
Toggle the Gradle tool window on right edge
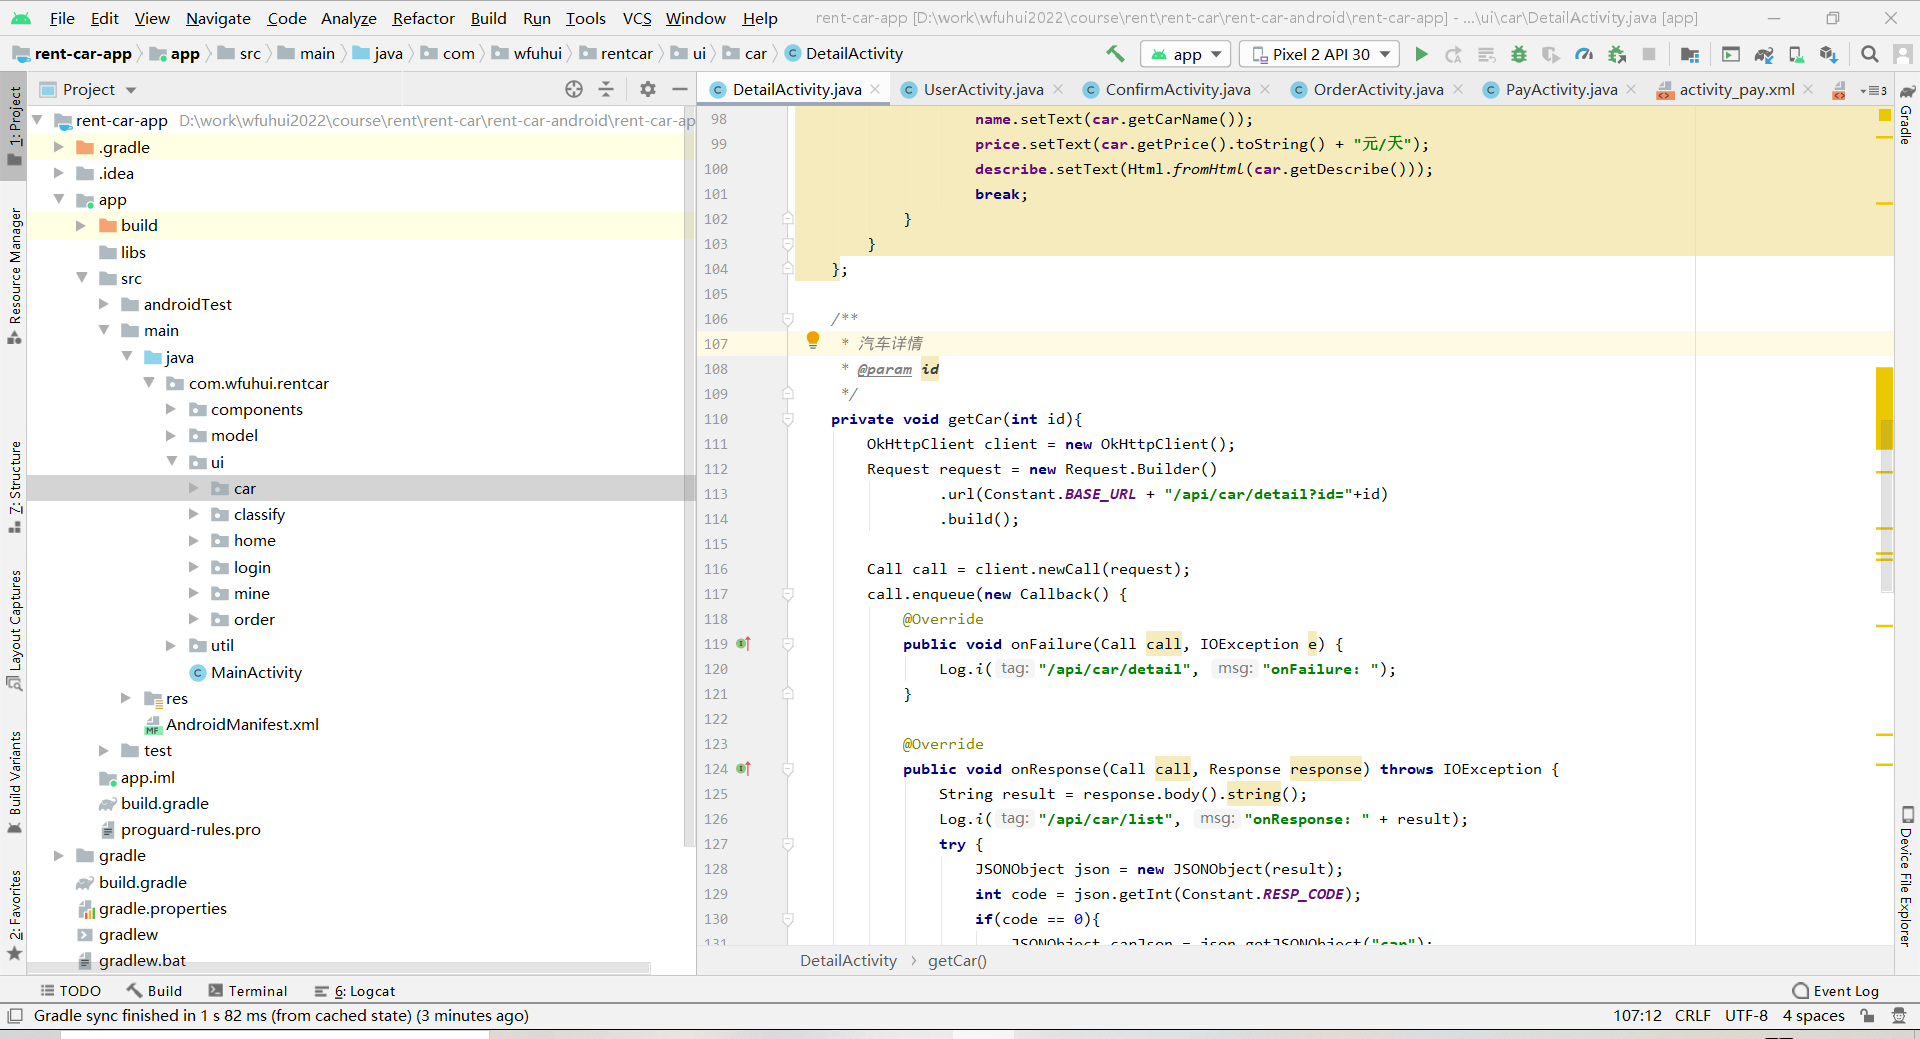click(x=1906, y=115)
